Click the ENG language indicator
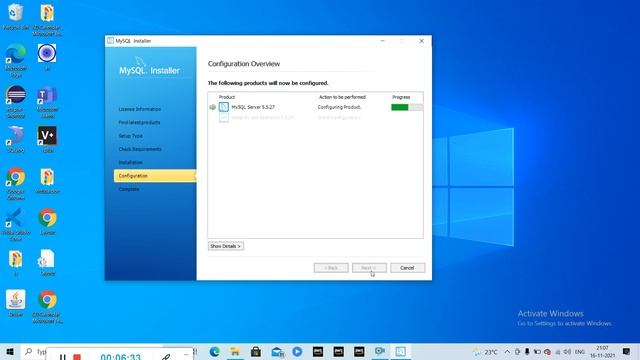The width and height of the screenshot is (640, 360). (580, 351)
